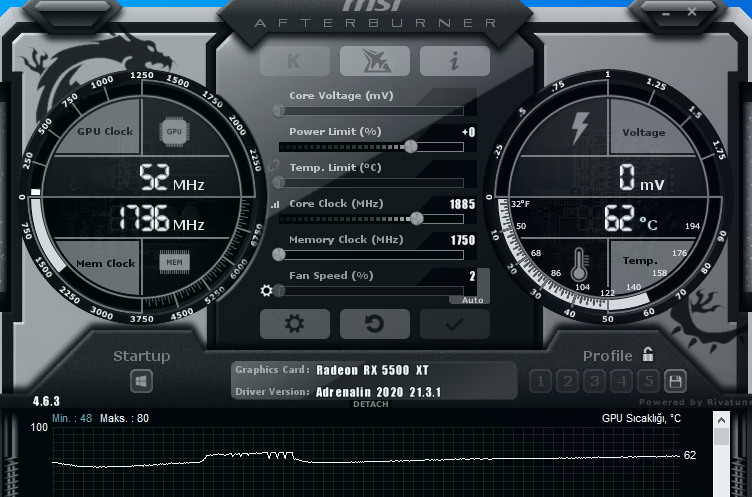The image size is (752, 497).
Task: Select profile slot 4
Action: click(622, 381)
